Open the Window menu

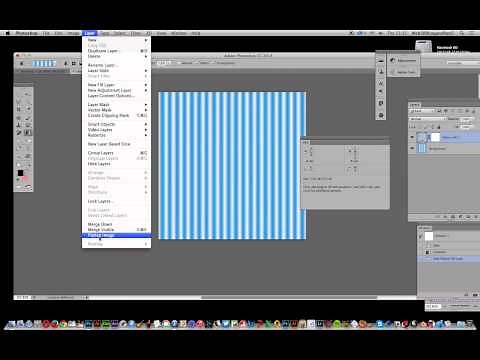(x=179, y=33)
